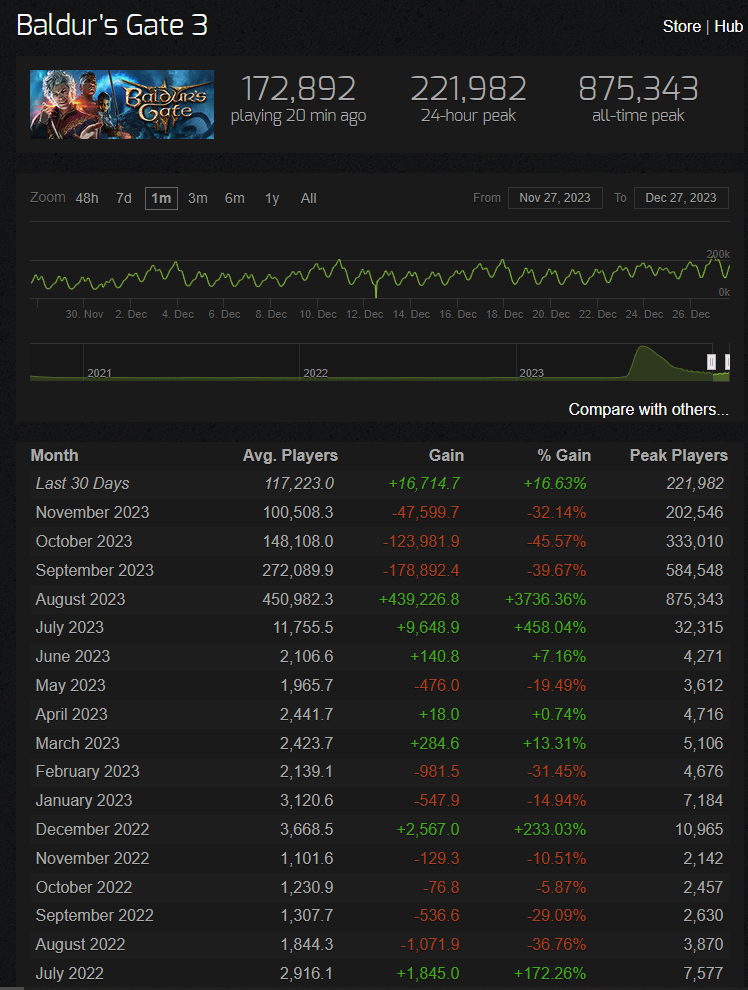Select the June 2023 row label

(73, 657)
